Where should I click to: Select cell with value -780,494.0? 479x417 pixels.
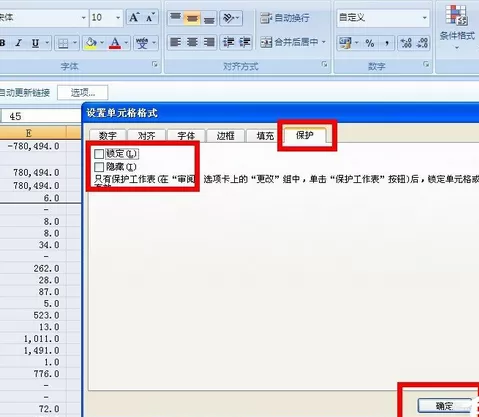(x=33, y=146)
